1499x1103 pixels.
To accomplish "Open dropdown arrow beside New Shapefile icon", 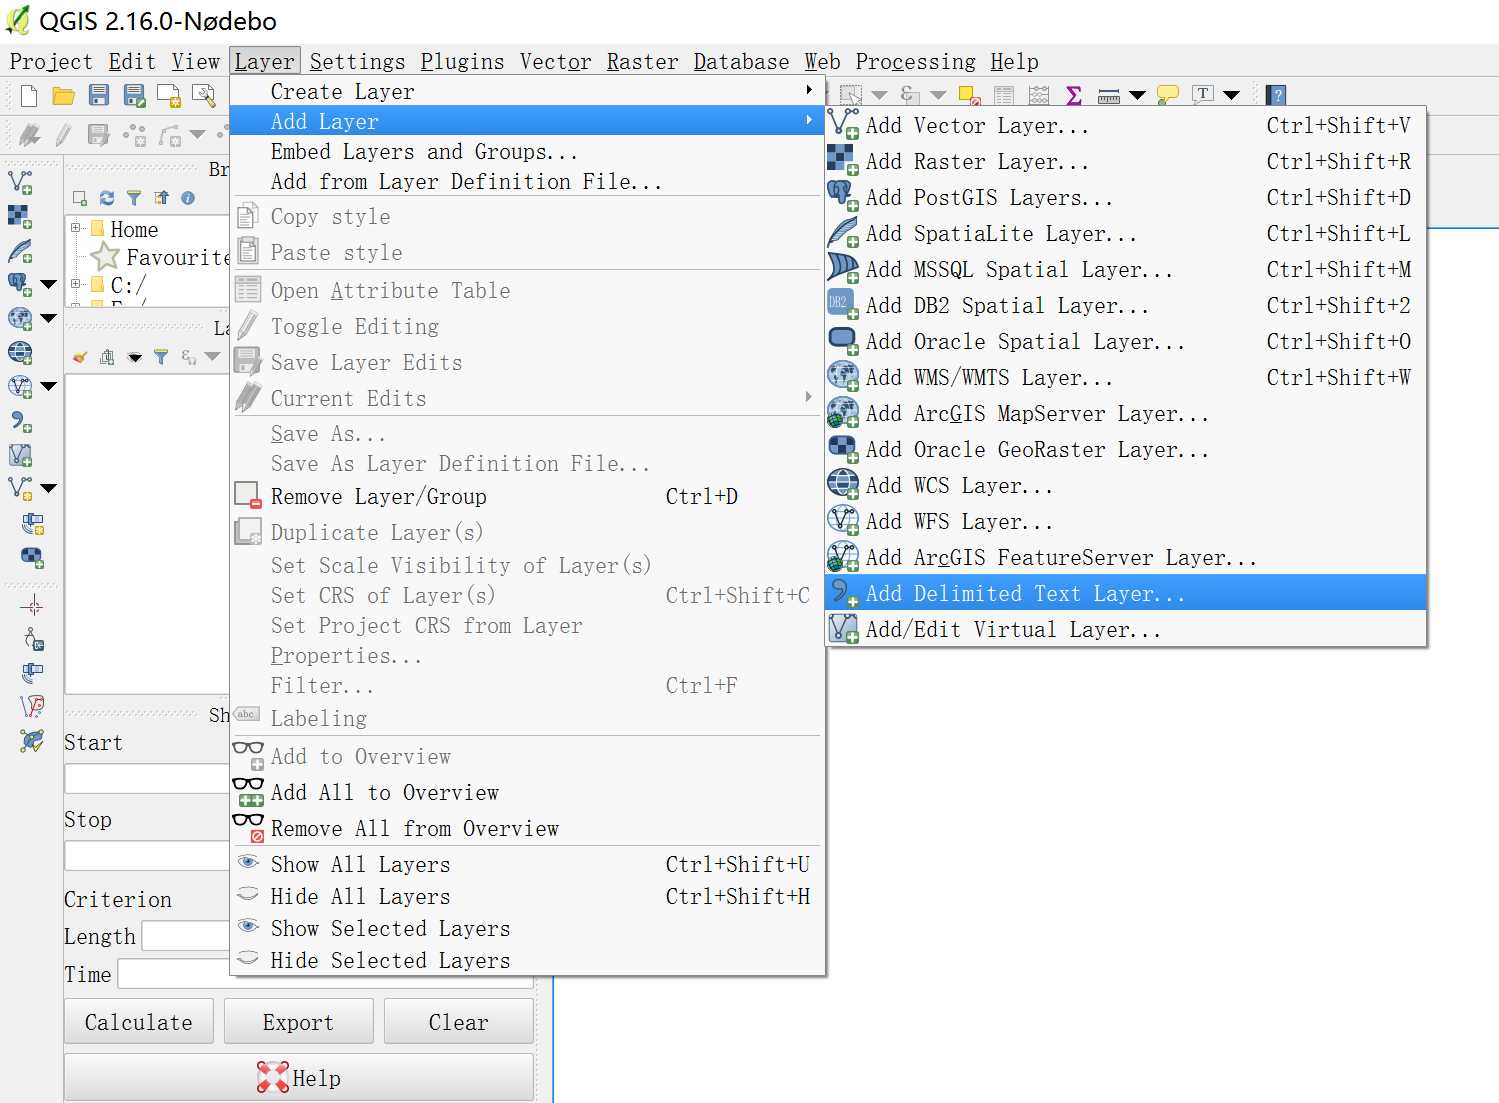I will click(x=48, y=488).
